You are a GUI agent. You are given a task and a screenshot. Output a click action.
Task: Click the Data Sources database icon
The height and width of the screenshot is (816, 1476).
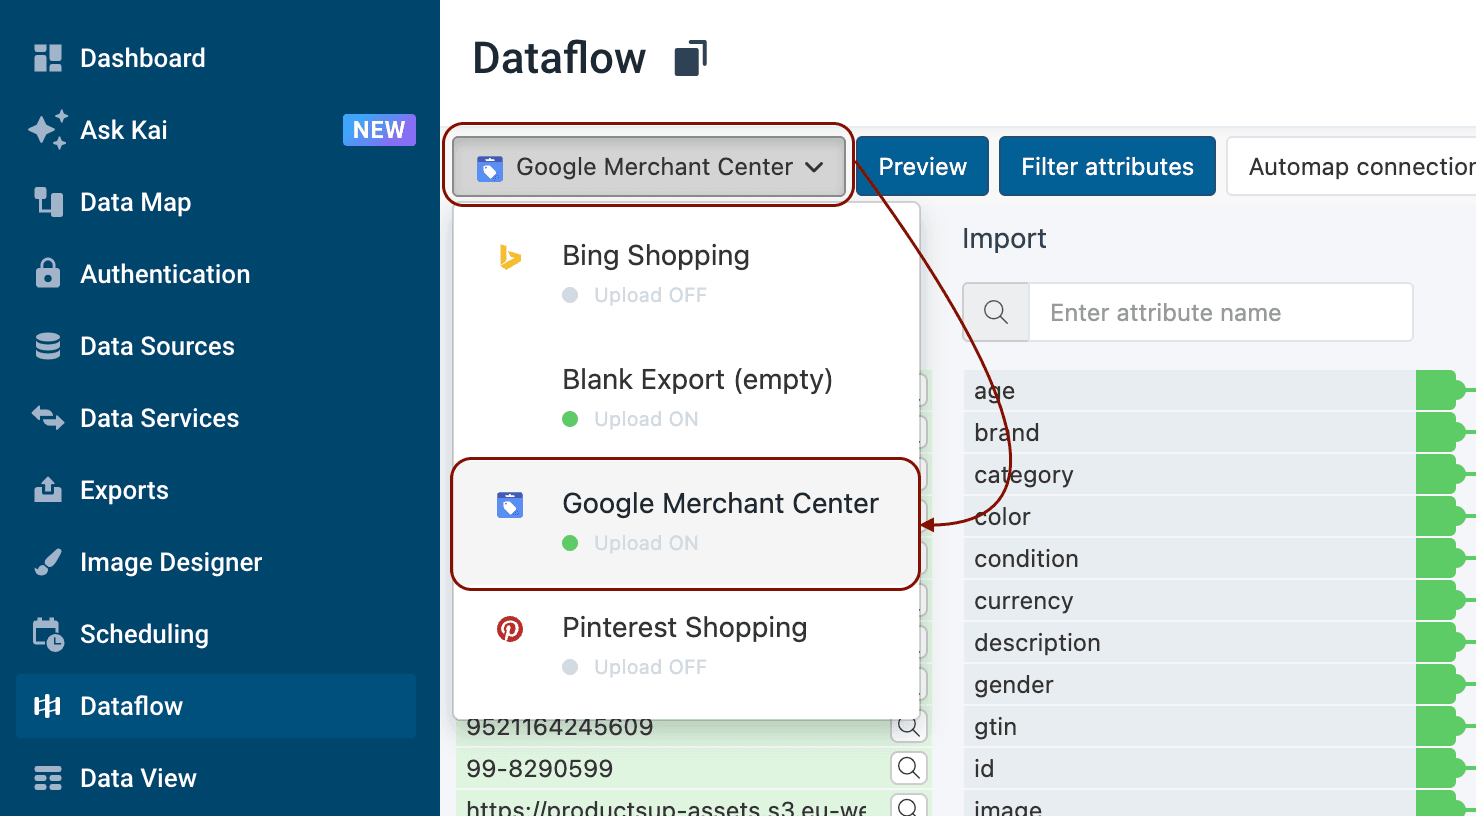(48, 346)
